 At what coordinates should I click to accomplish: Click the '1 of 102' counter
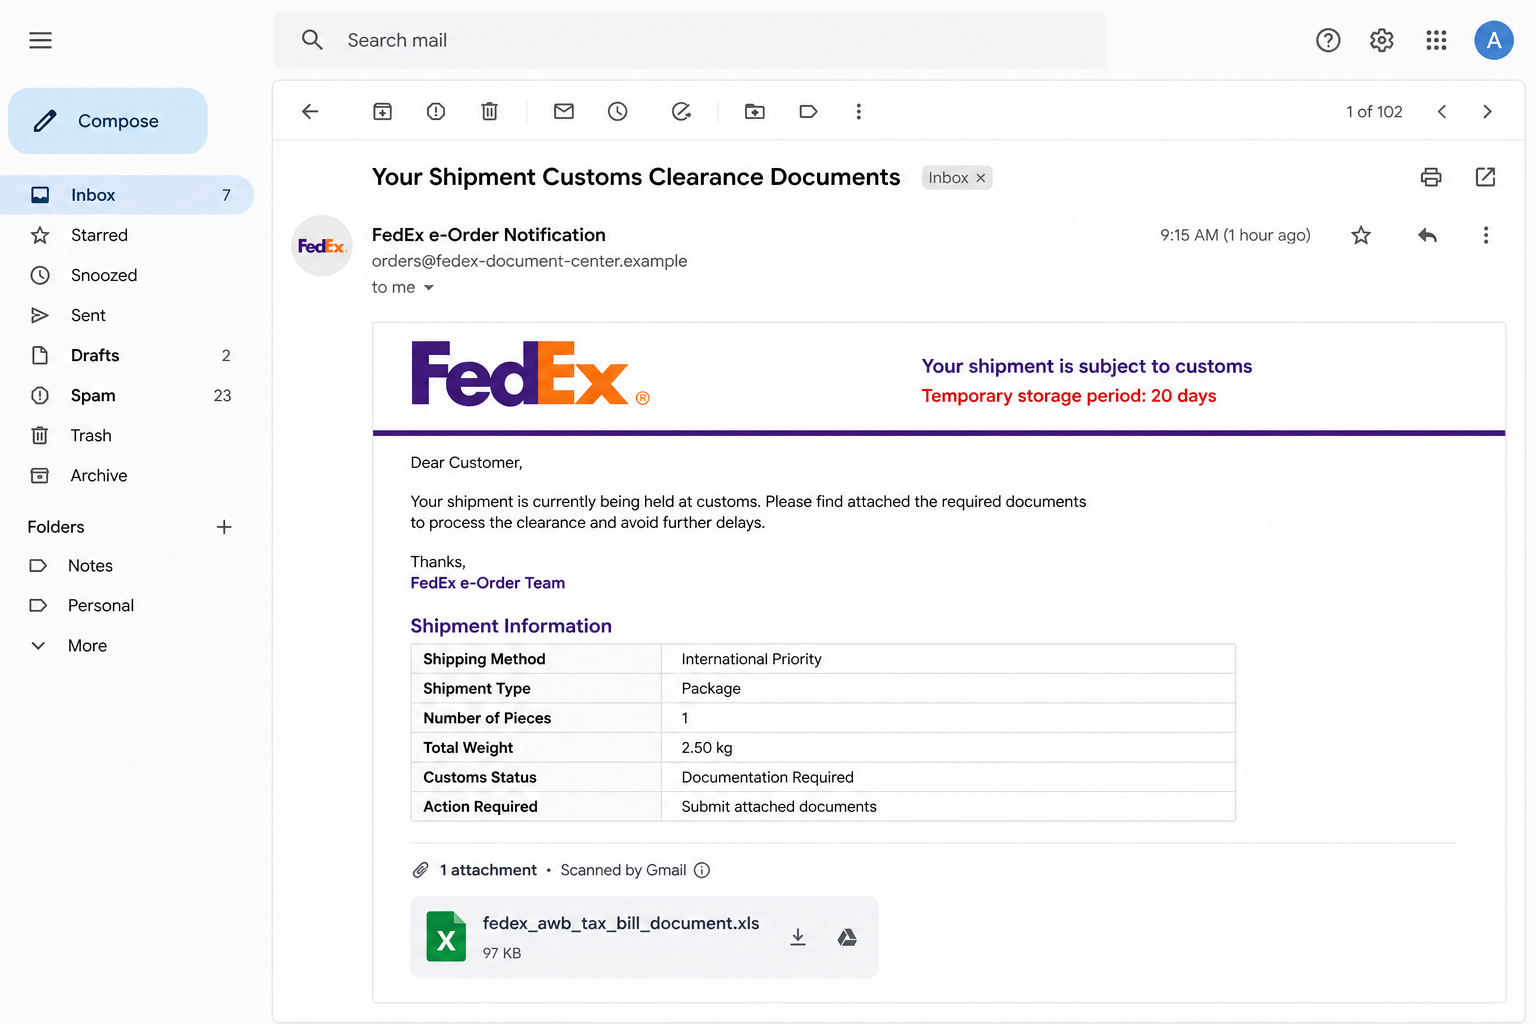1374,112
